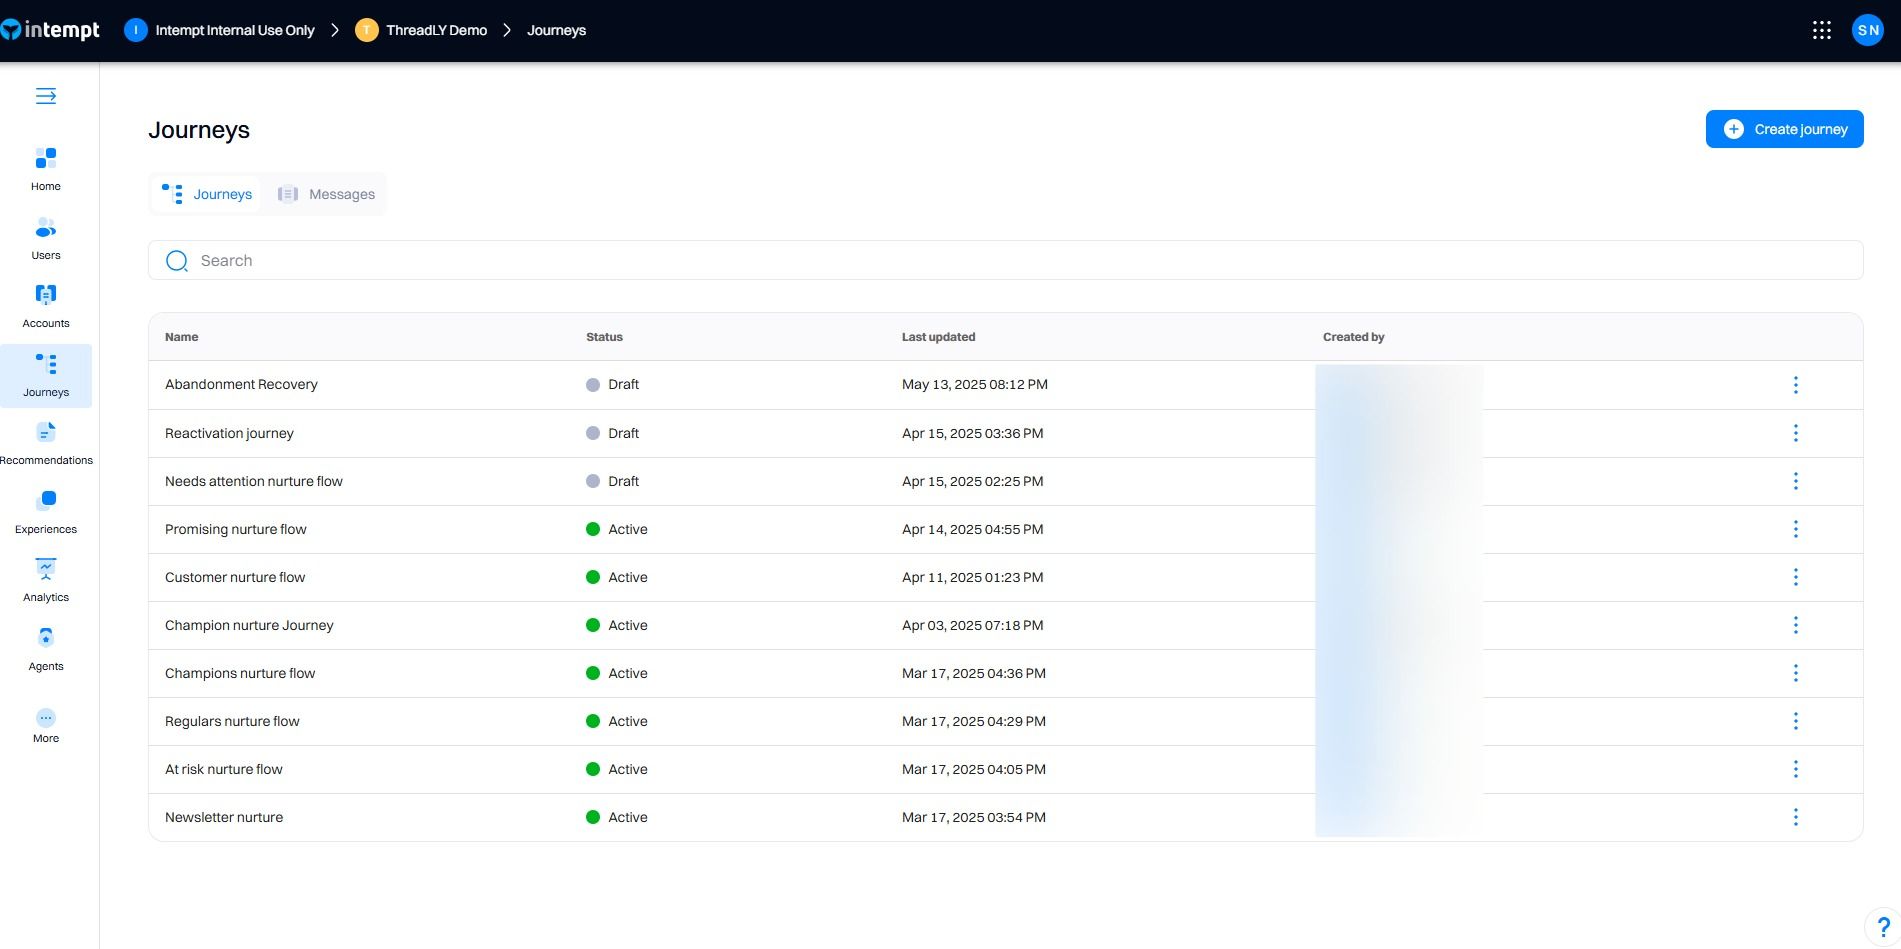Open help question mark button
This screenshot has width=1901, height=949.
pyautogui.click(x=1883, y=927)
